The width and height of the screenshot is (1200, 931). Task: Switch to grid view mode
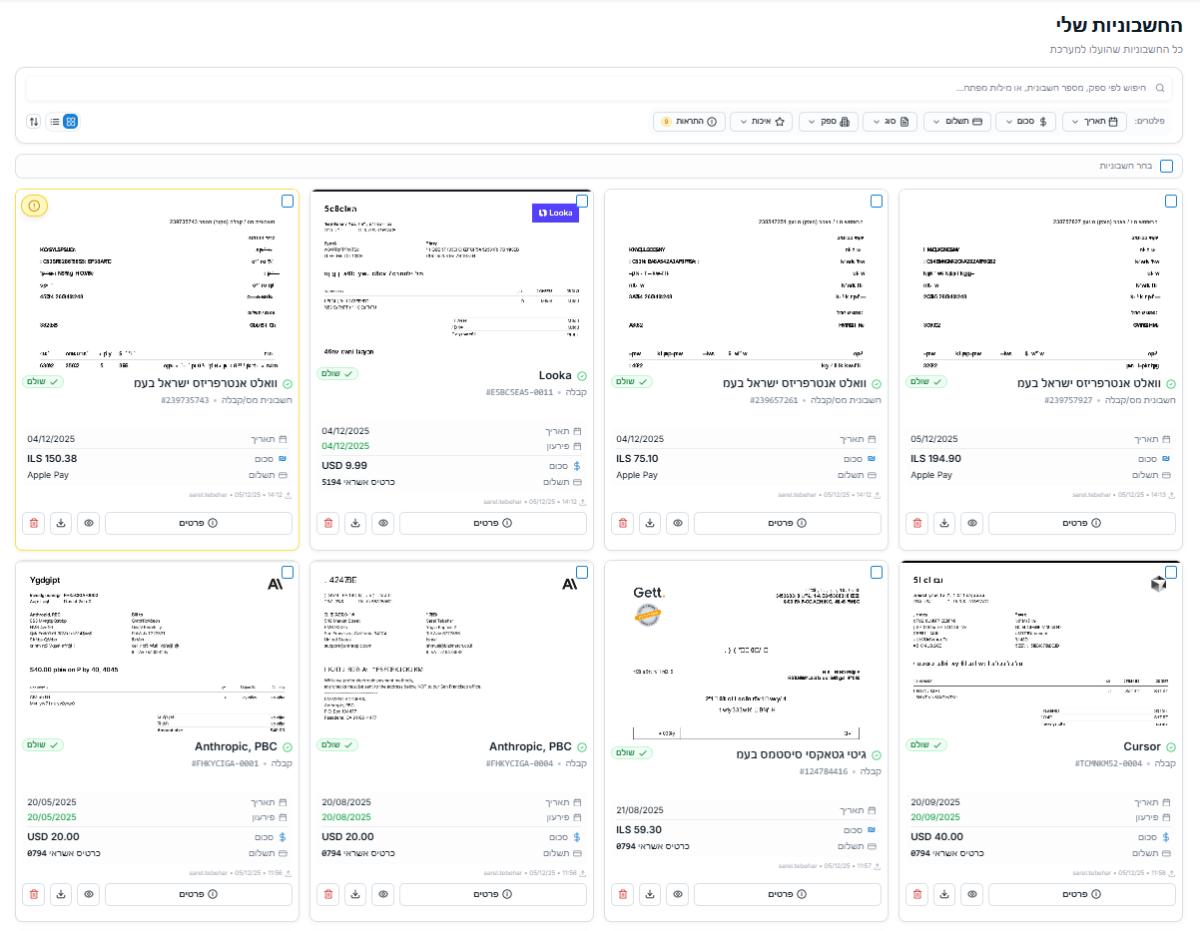tap(71, 122)
